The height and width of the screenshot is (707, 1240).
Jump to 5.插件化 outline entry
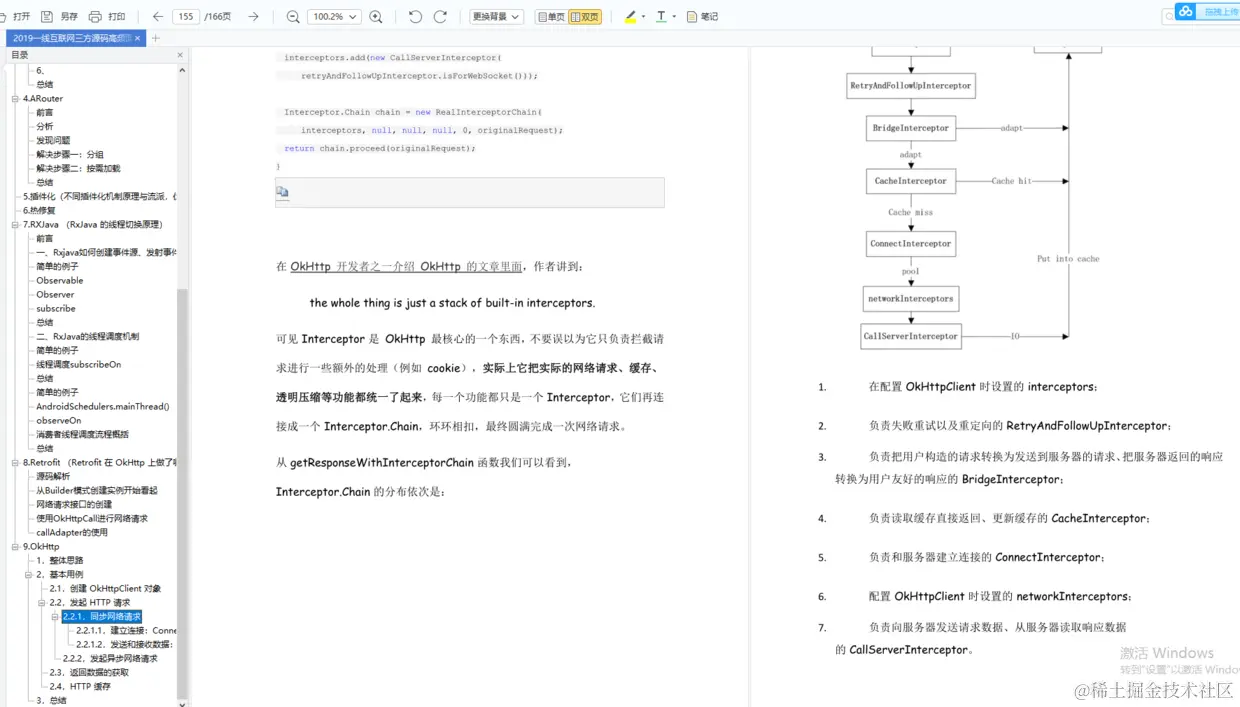click(x=100, y=197)
